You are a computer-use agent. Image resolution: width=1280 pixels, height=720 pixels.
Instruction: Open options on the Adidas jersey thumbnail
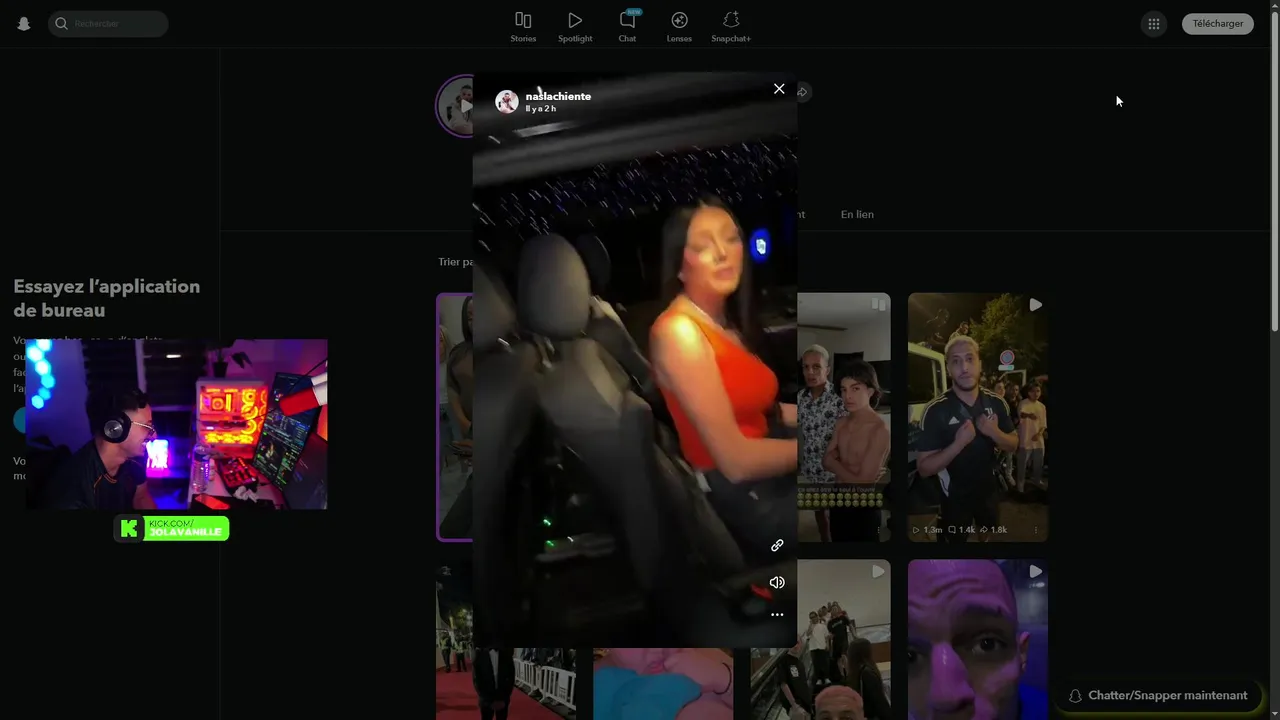click(x=1036, y=530)
